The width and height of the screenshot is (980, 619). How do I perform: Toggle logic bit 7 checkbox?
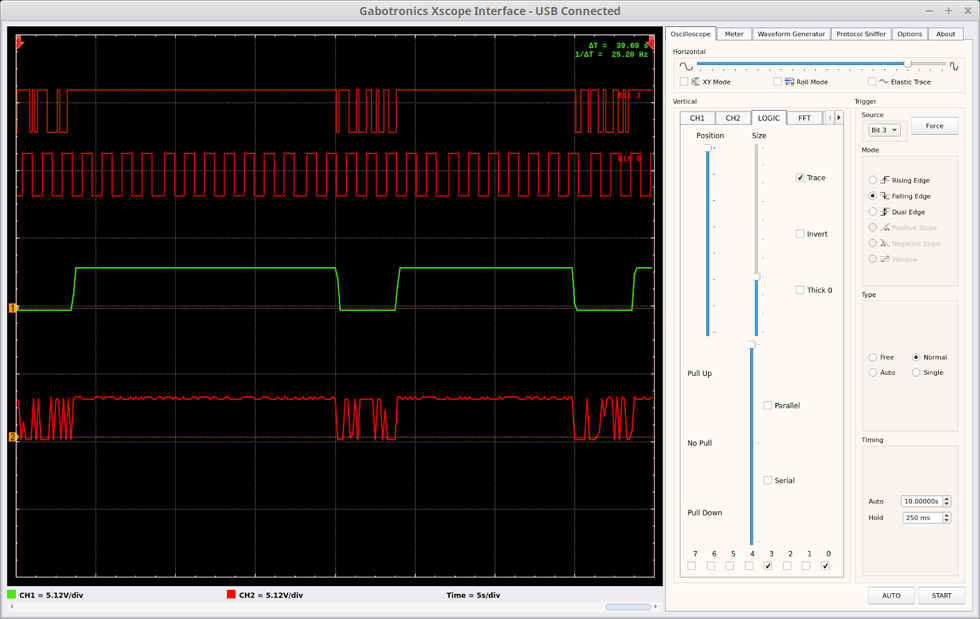(691, 566)
